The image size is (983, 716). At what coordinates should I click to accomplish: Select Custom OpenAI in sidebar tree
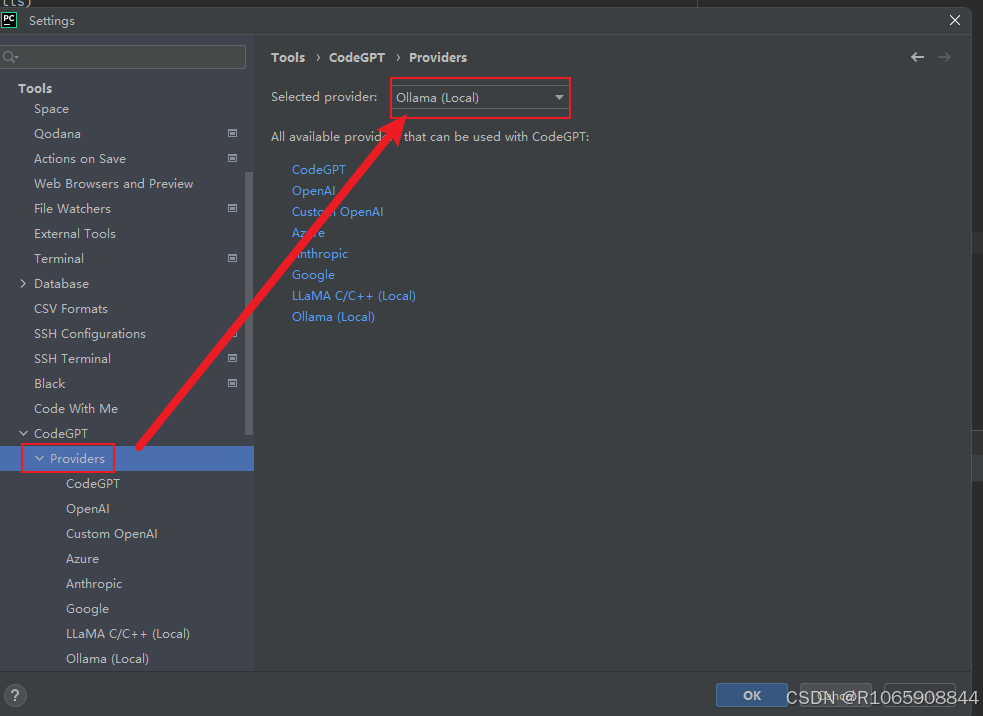(x=112, y=534)
